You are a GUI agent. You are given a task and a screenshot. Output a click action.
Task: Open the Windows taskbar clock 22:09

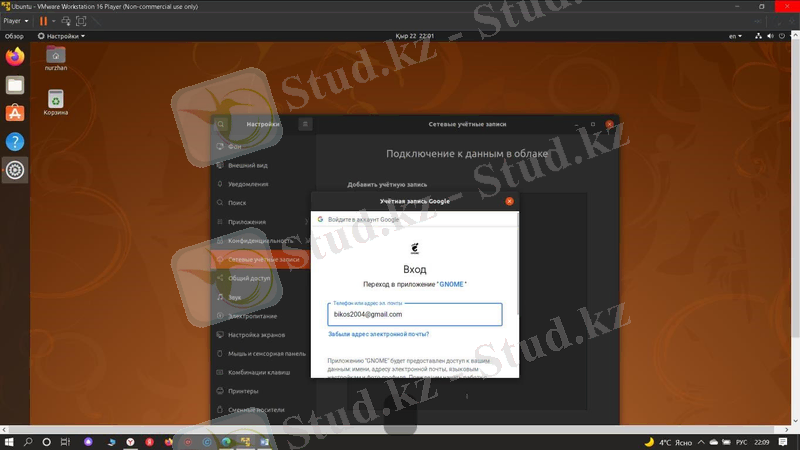click(762, 442)
